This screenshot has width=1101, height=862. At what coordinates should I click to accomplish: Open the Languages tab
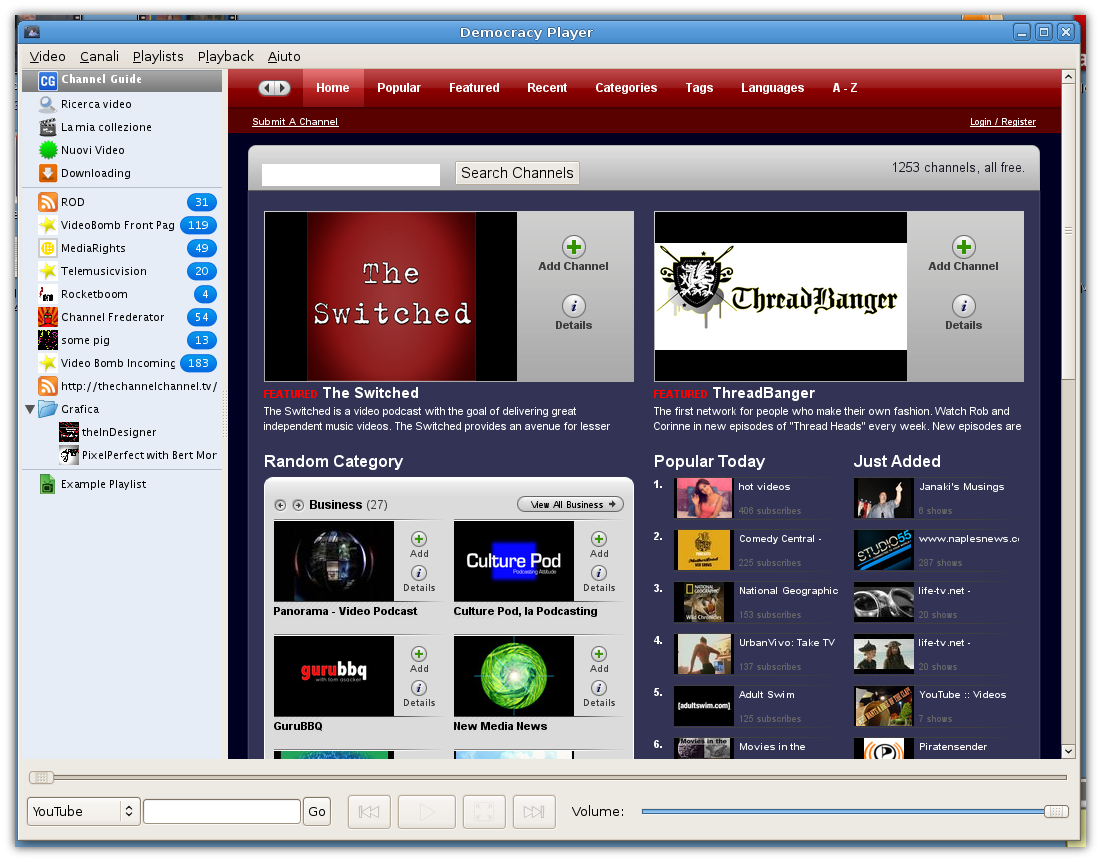[772, 88]
